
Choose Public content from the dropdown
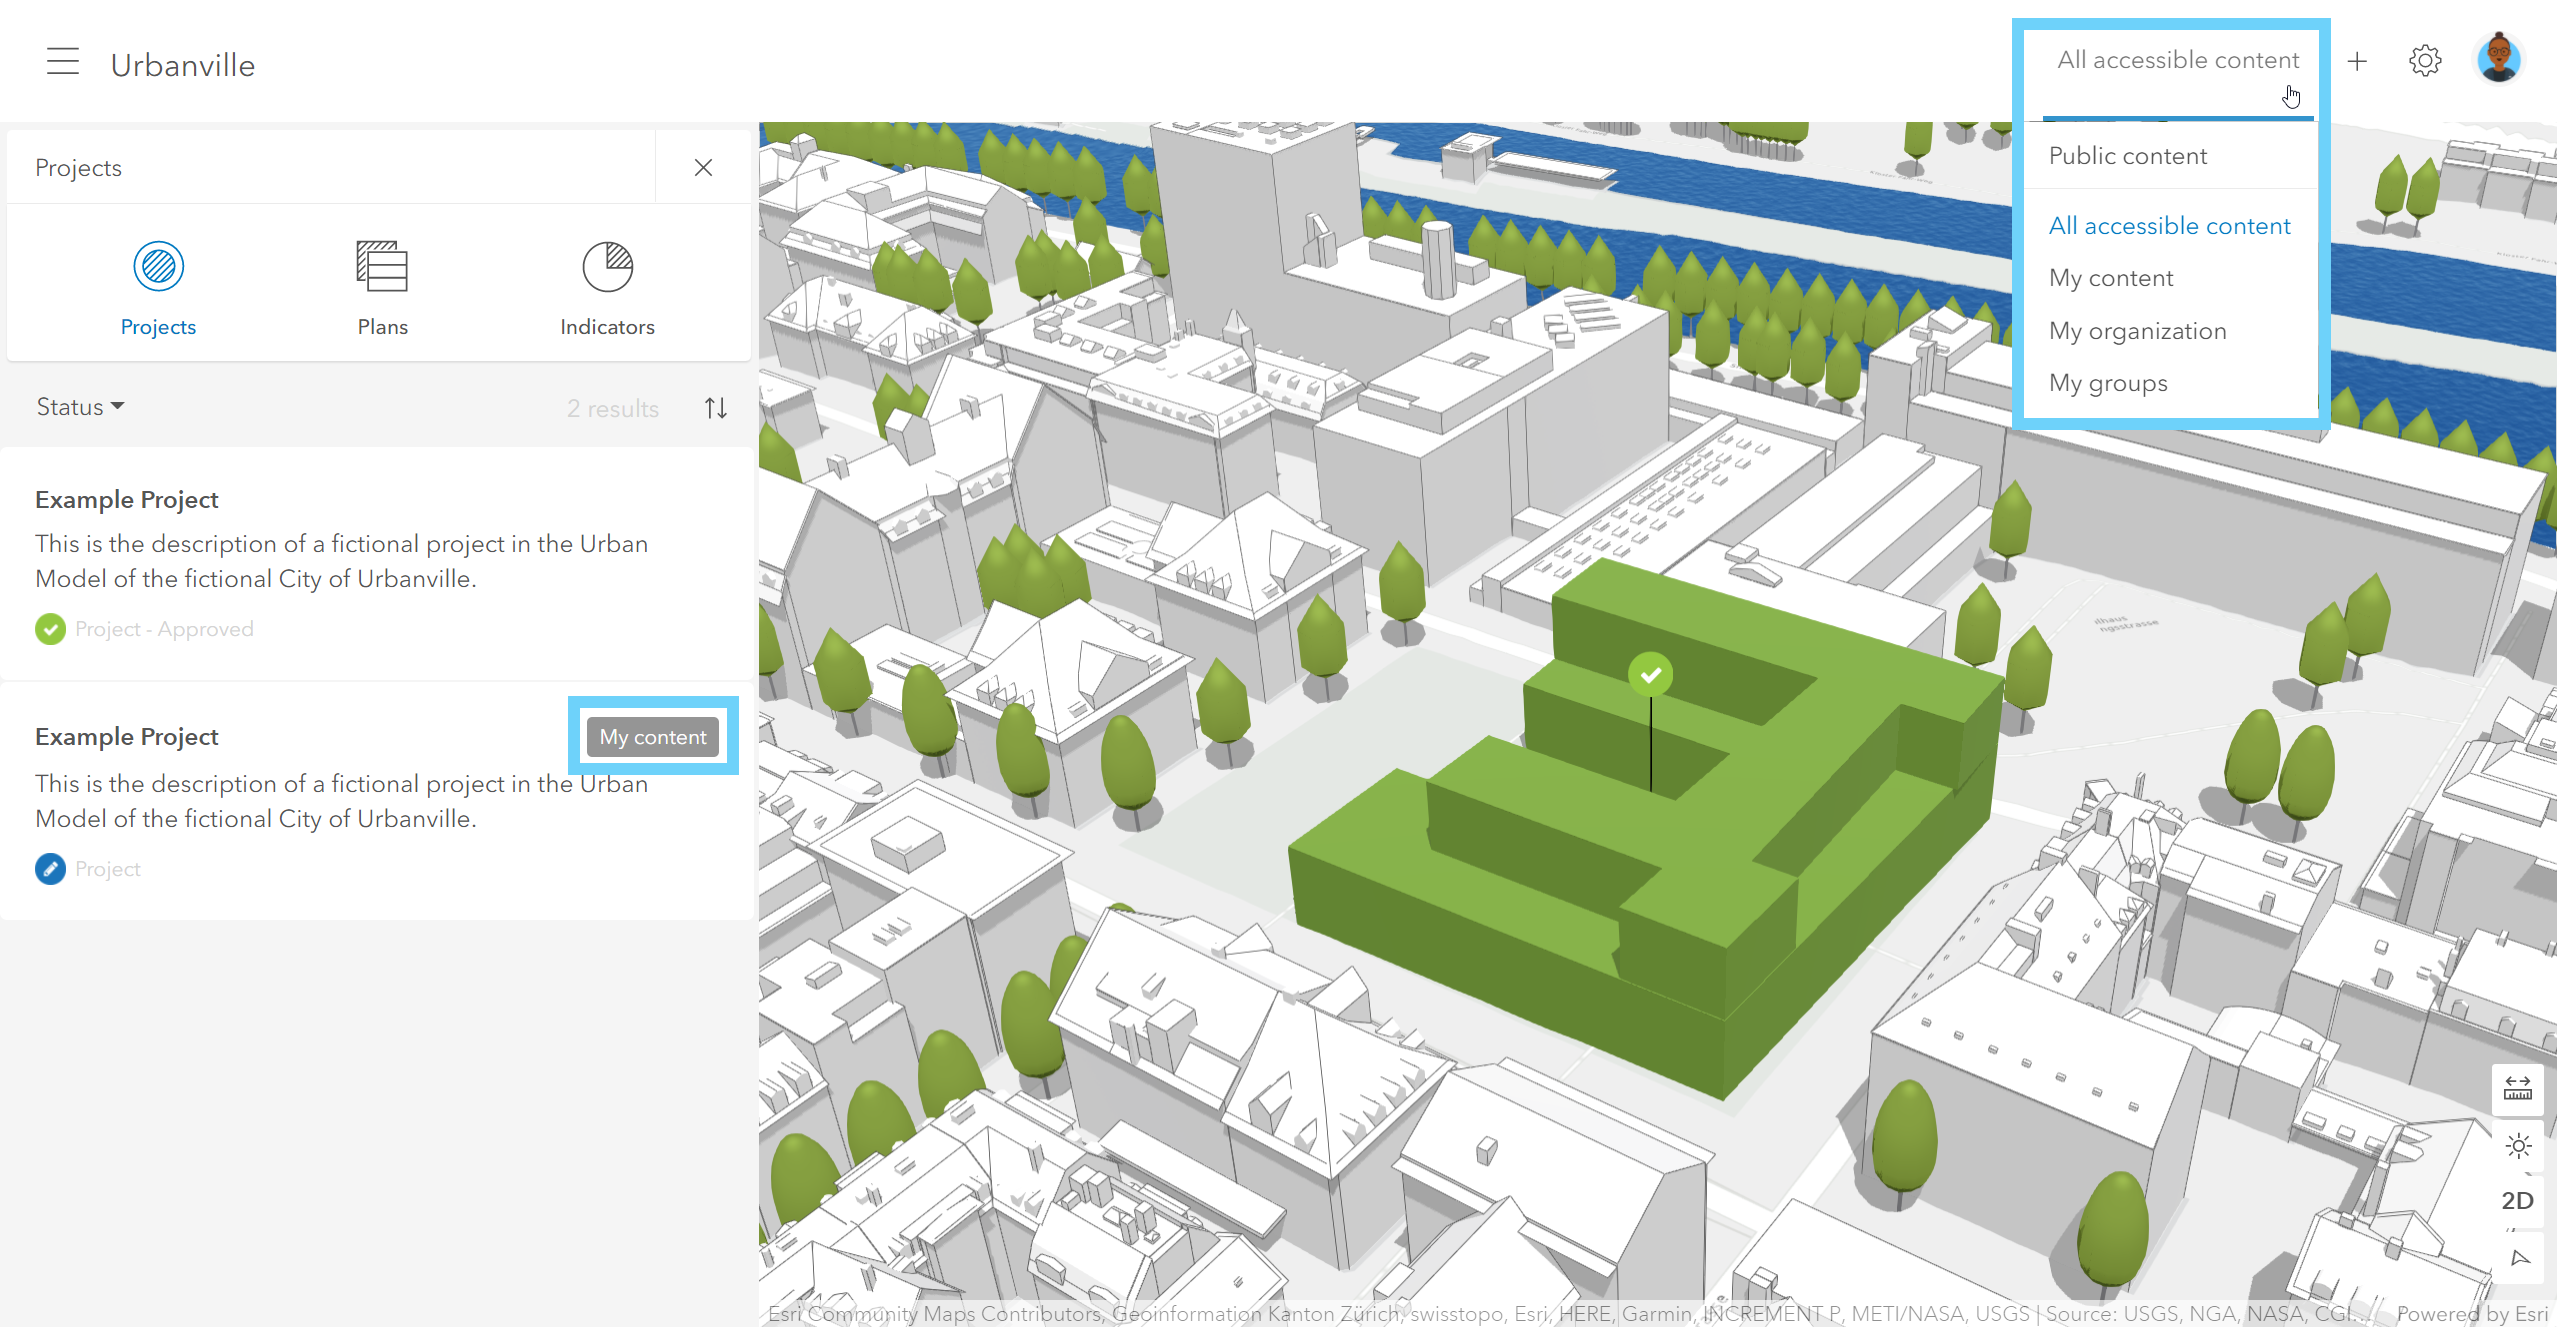click(x=2127, y=156)
